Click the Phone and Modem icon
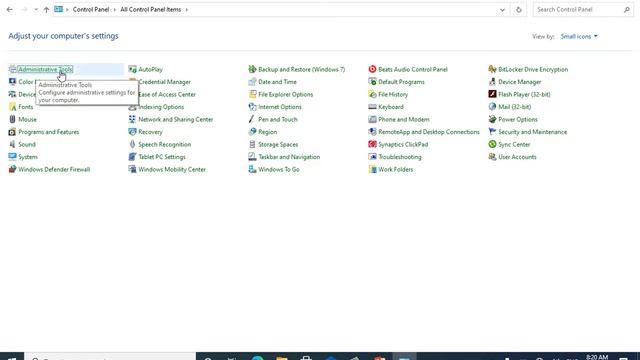 click(372, 120)
